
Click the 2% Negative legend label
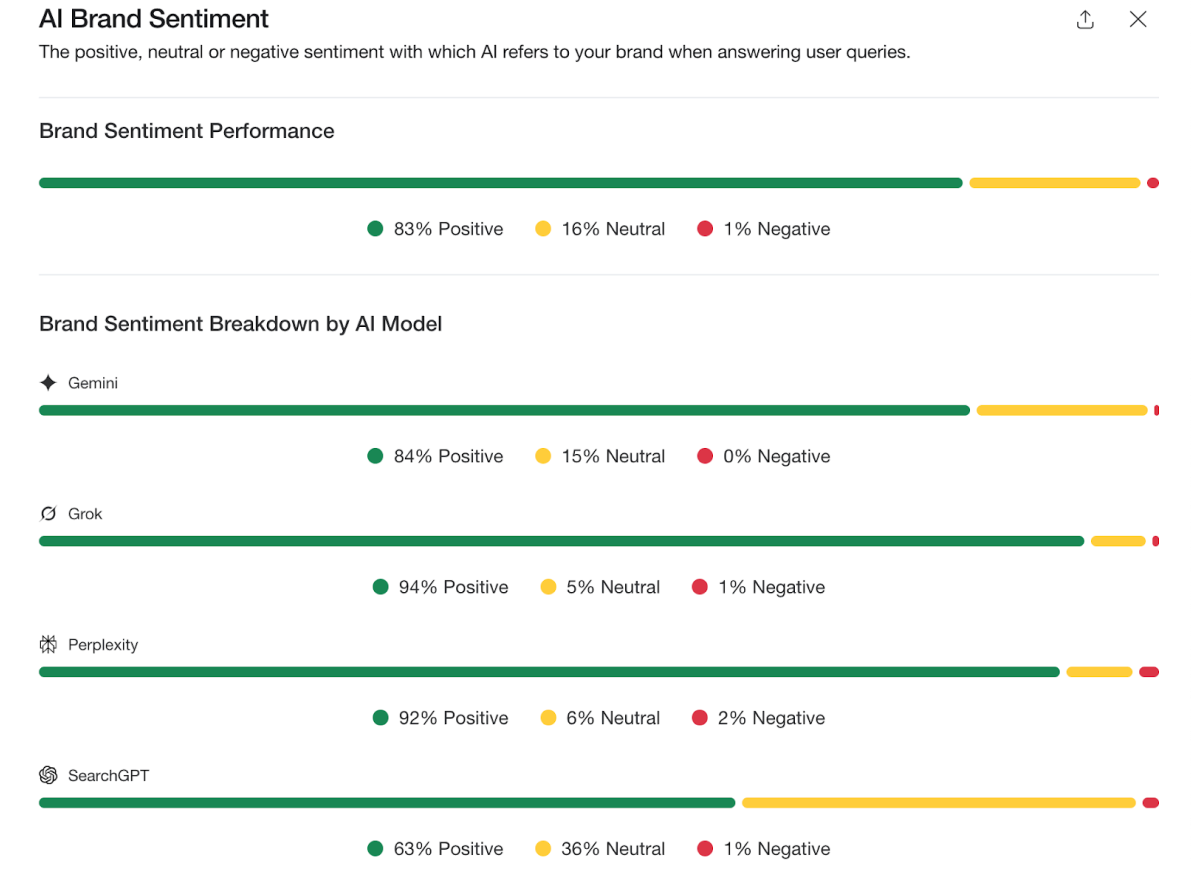click(x=771, y=718)
